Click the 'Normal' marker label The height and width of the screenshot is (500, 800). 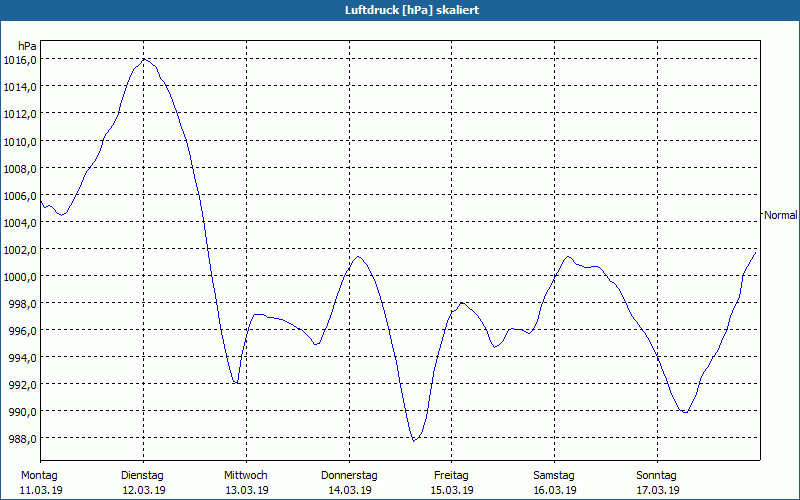pyautogui.click(x=781, y=215)
